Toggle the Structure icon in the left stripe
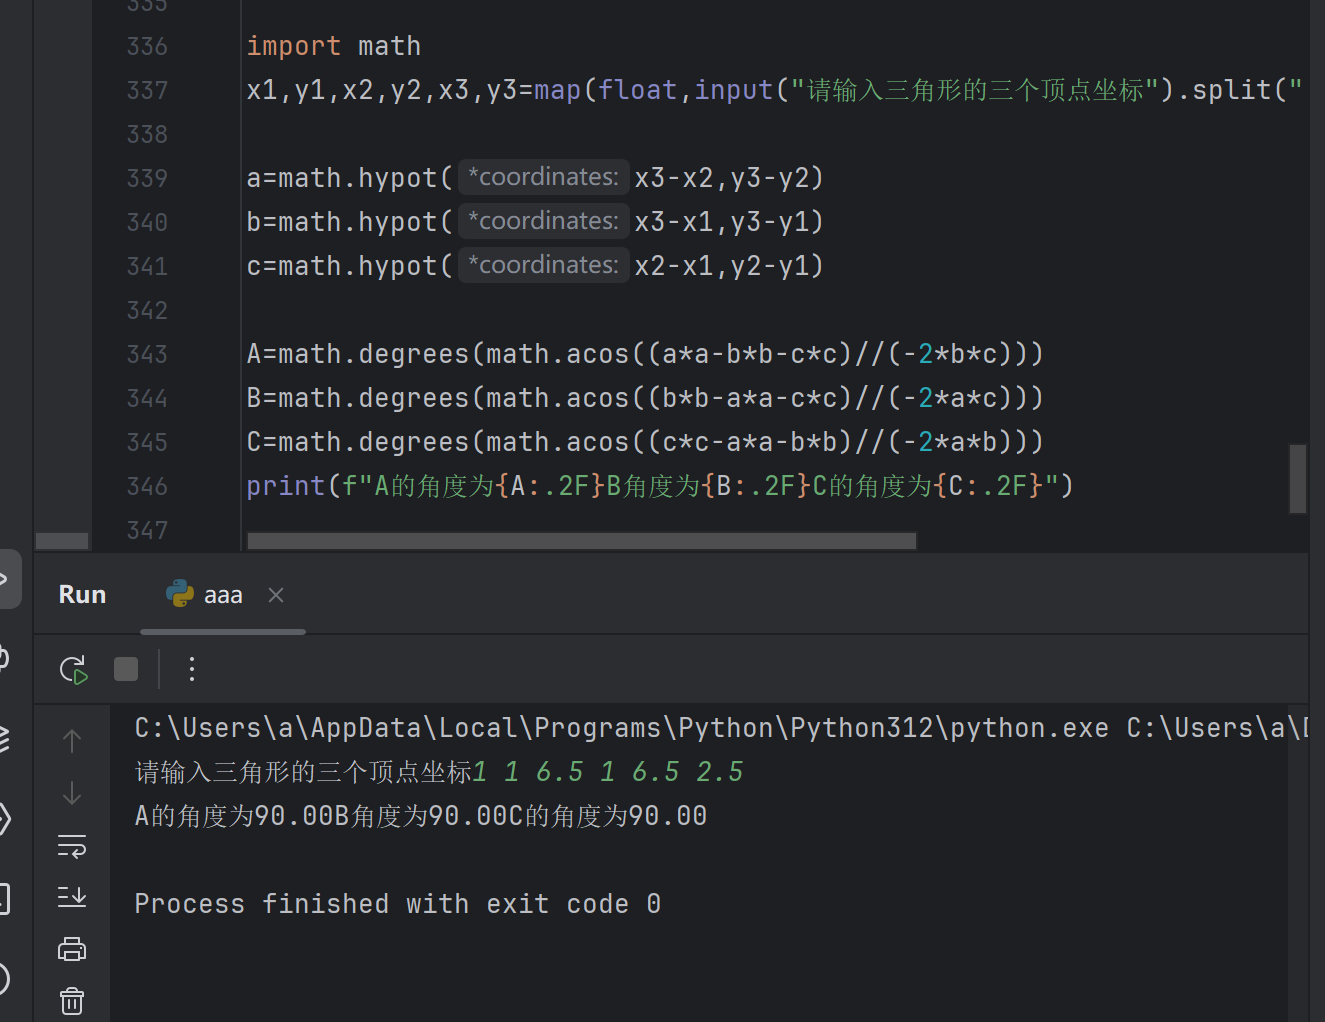This screenshot has height=1022, width=1325. coord(4,818)
